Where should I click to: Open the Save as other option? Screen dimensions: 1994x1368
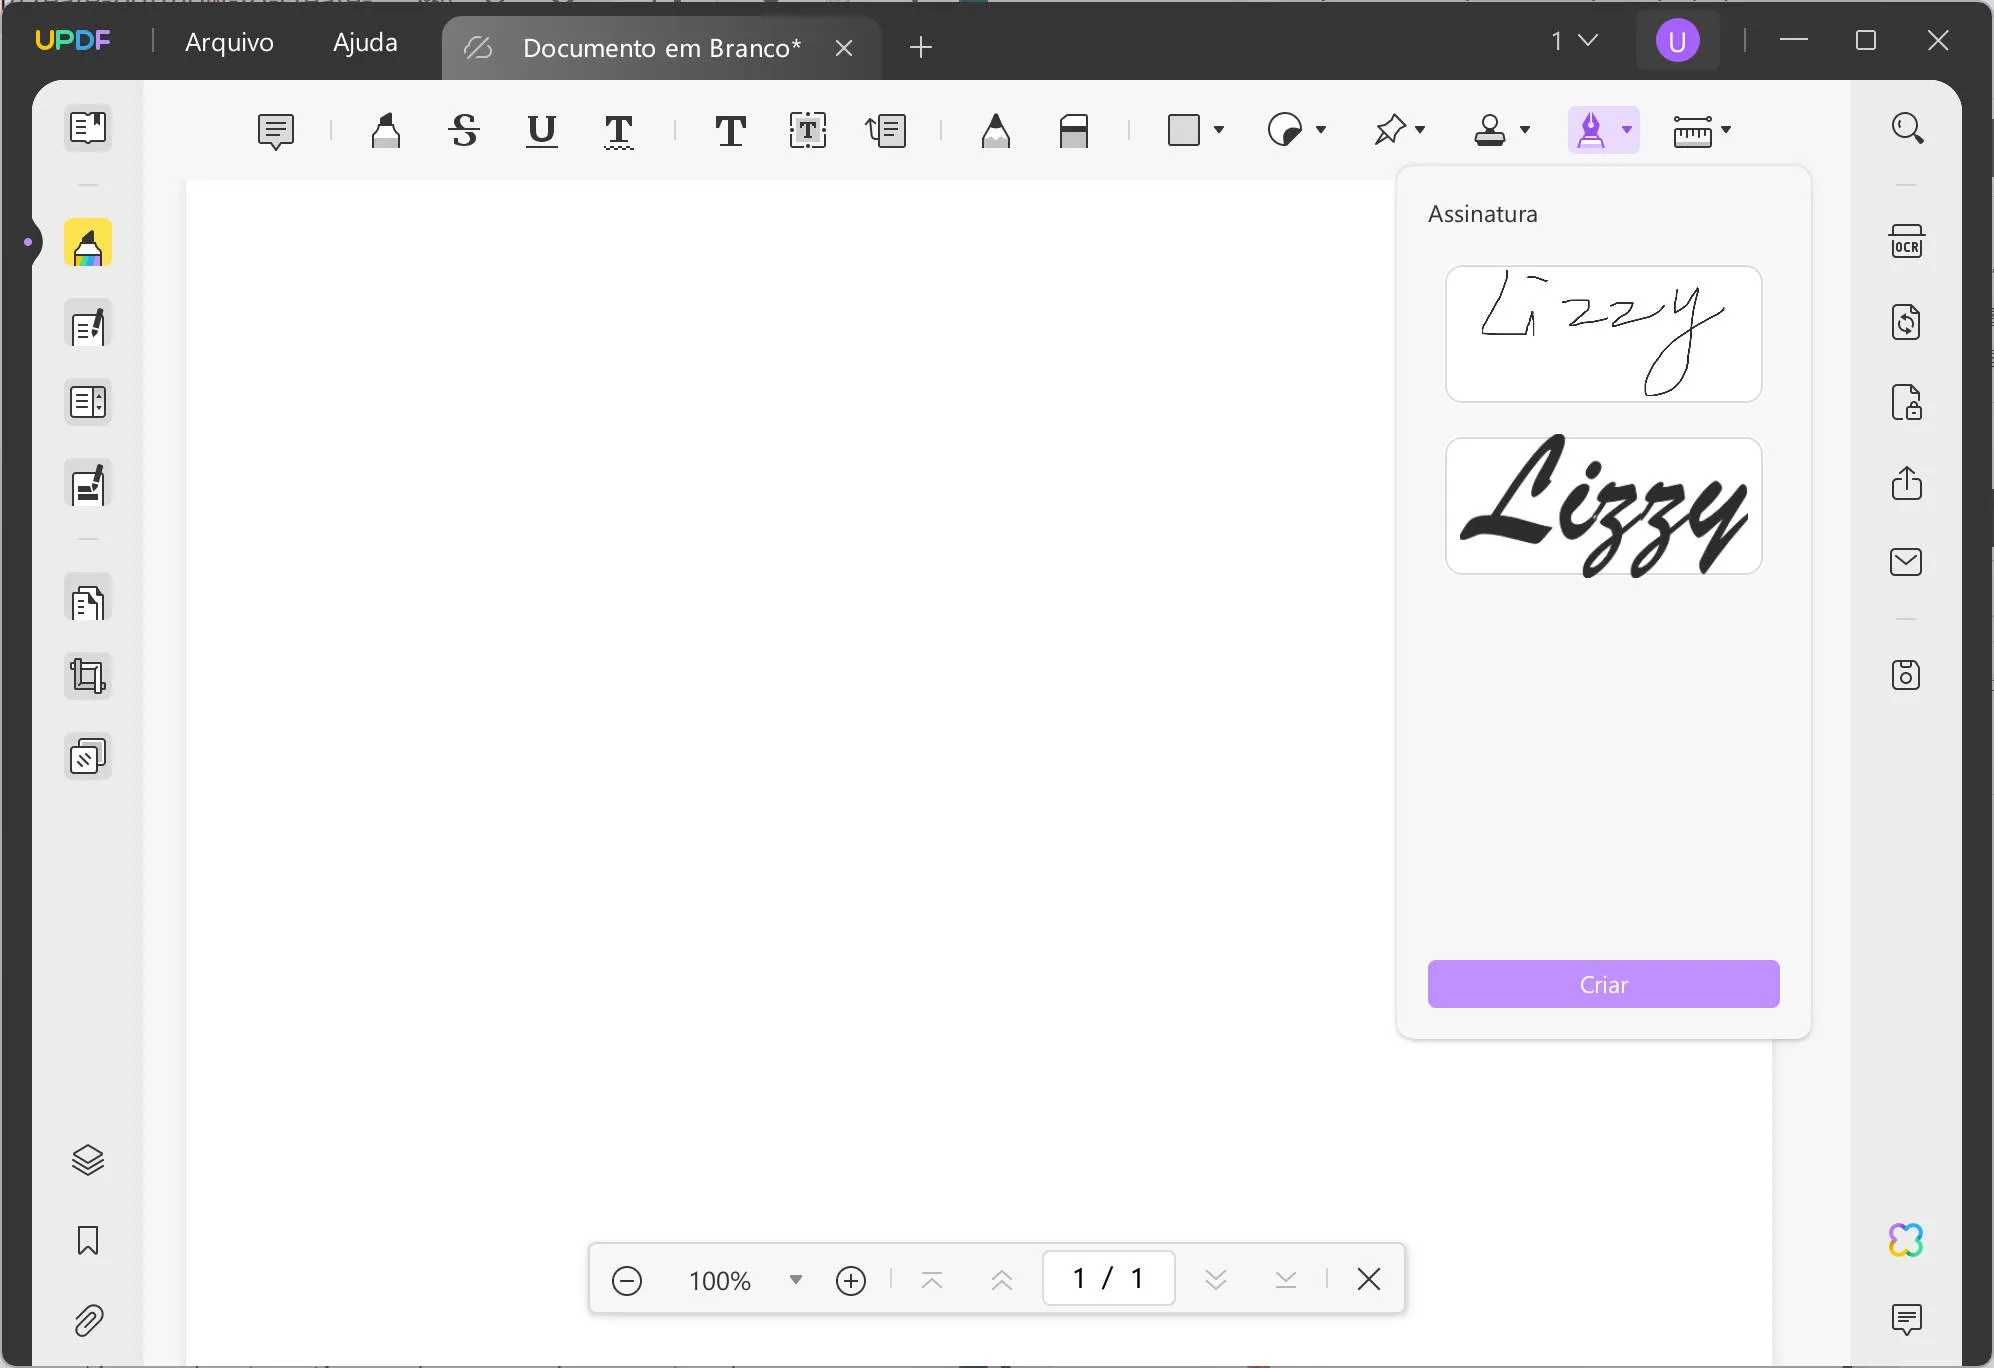point(1907,675)
